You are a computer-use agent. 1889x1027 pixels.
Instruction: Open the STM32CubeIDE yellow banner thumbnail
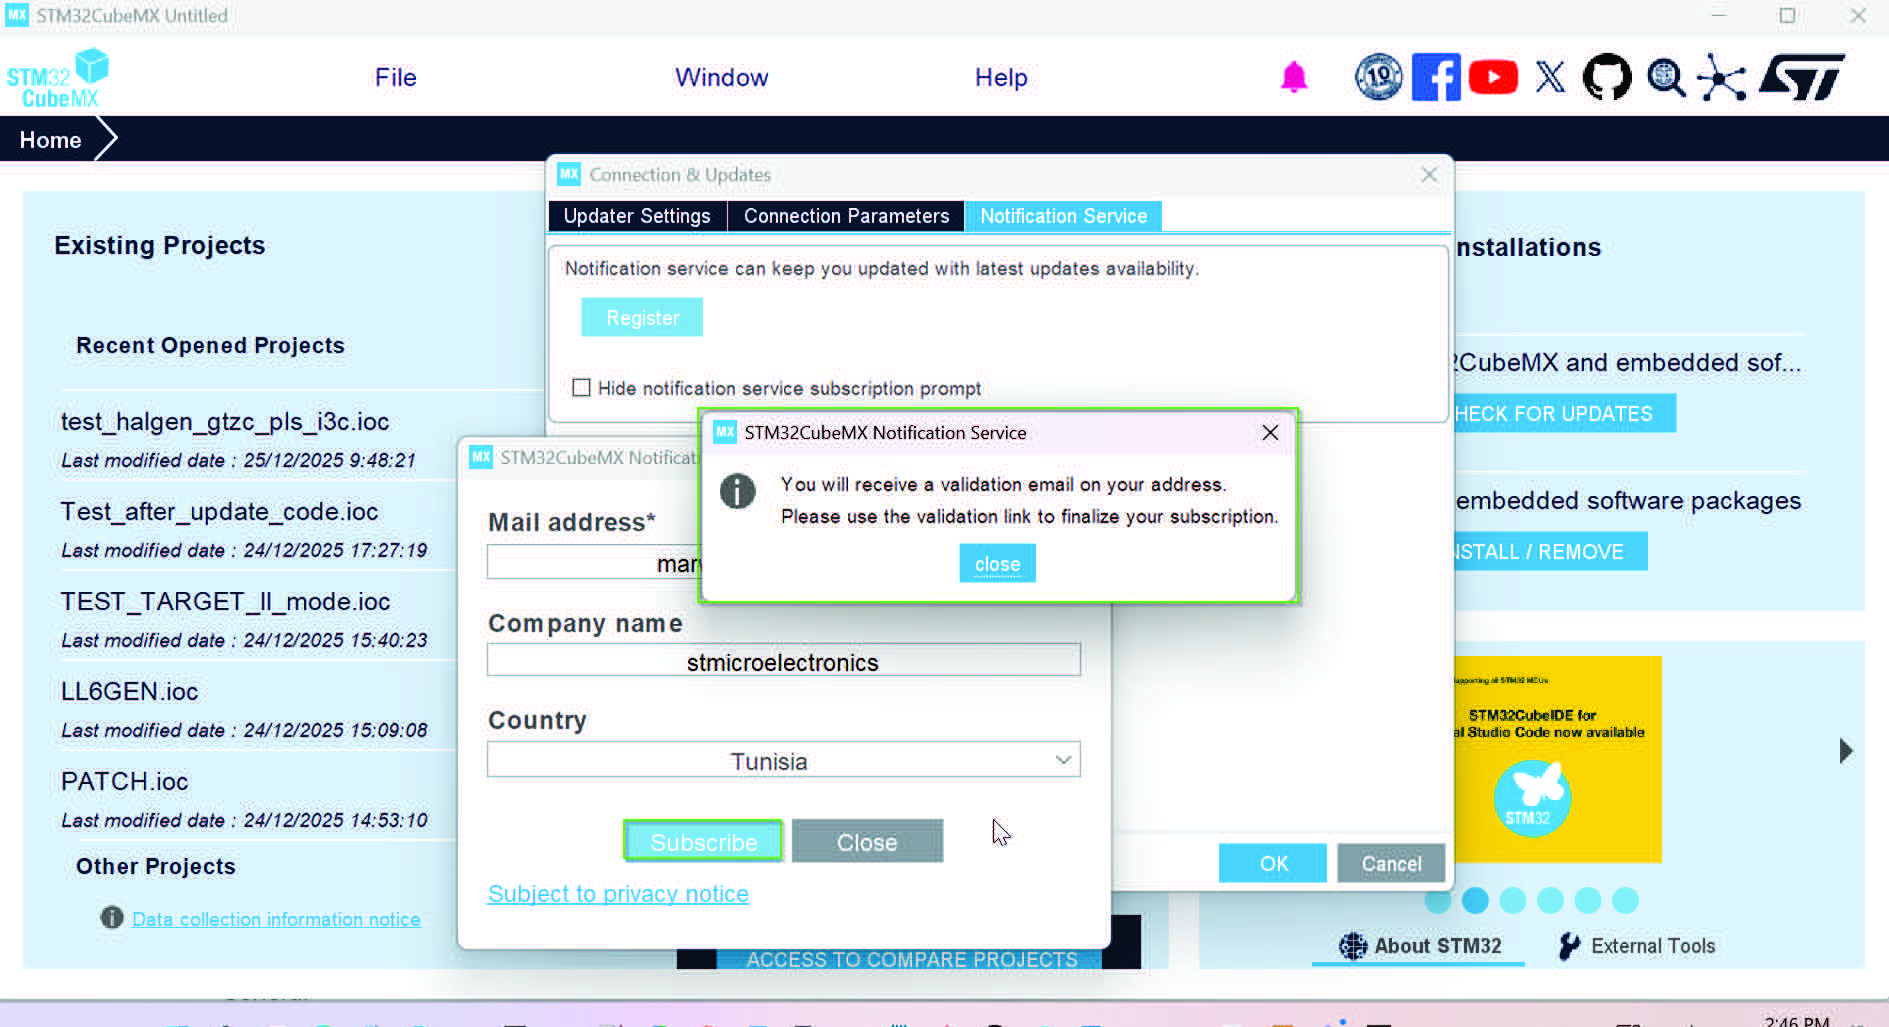(1557, 759)
